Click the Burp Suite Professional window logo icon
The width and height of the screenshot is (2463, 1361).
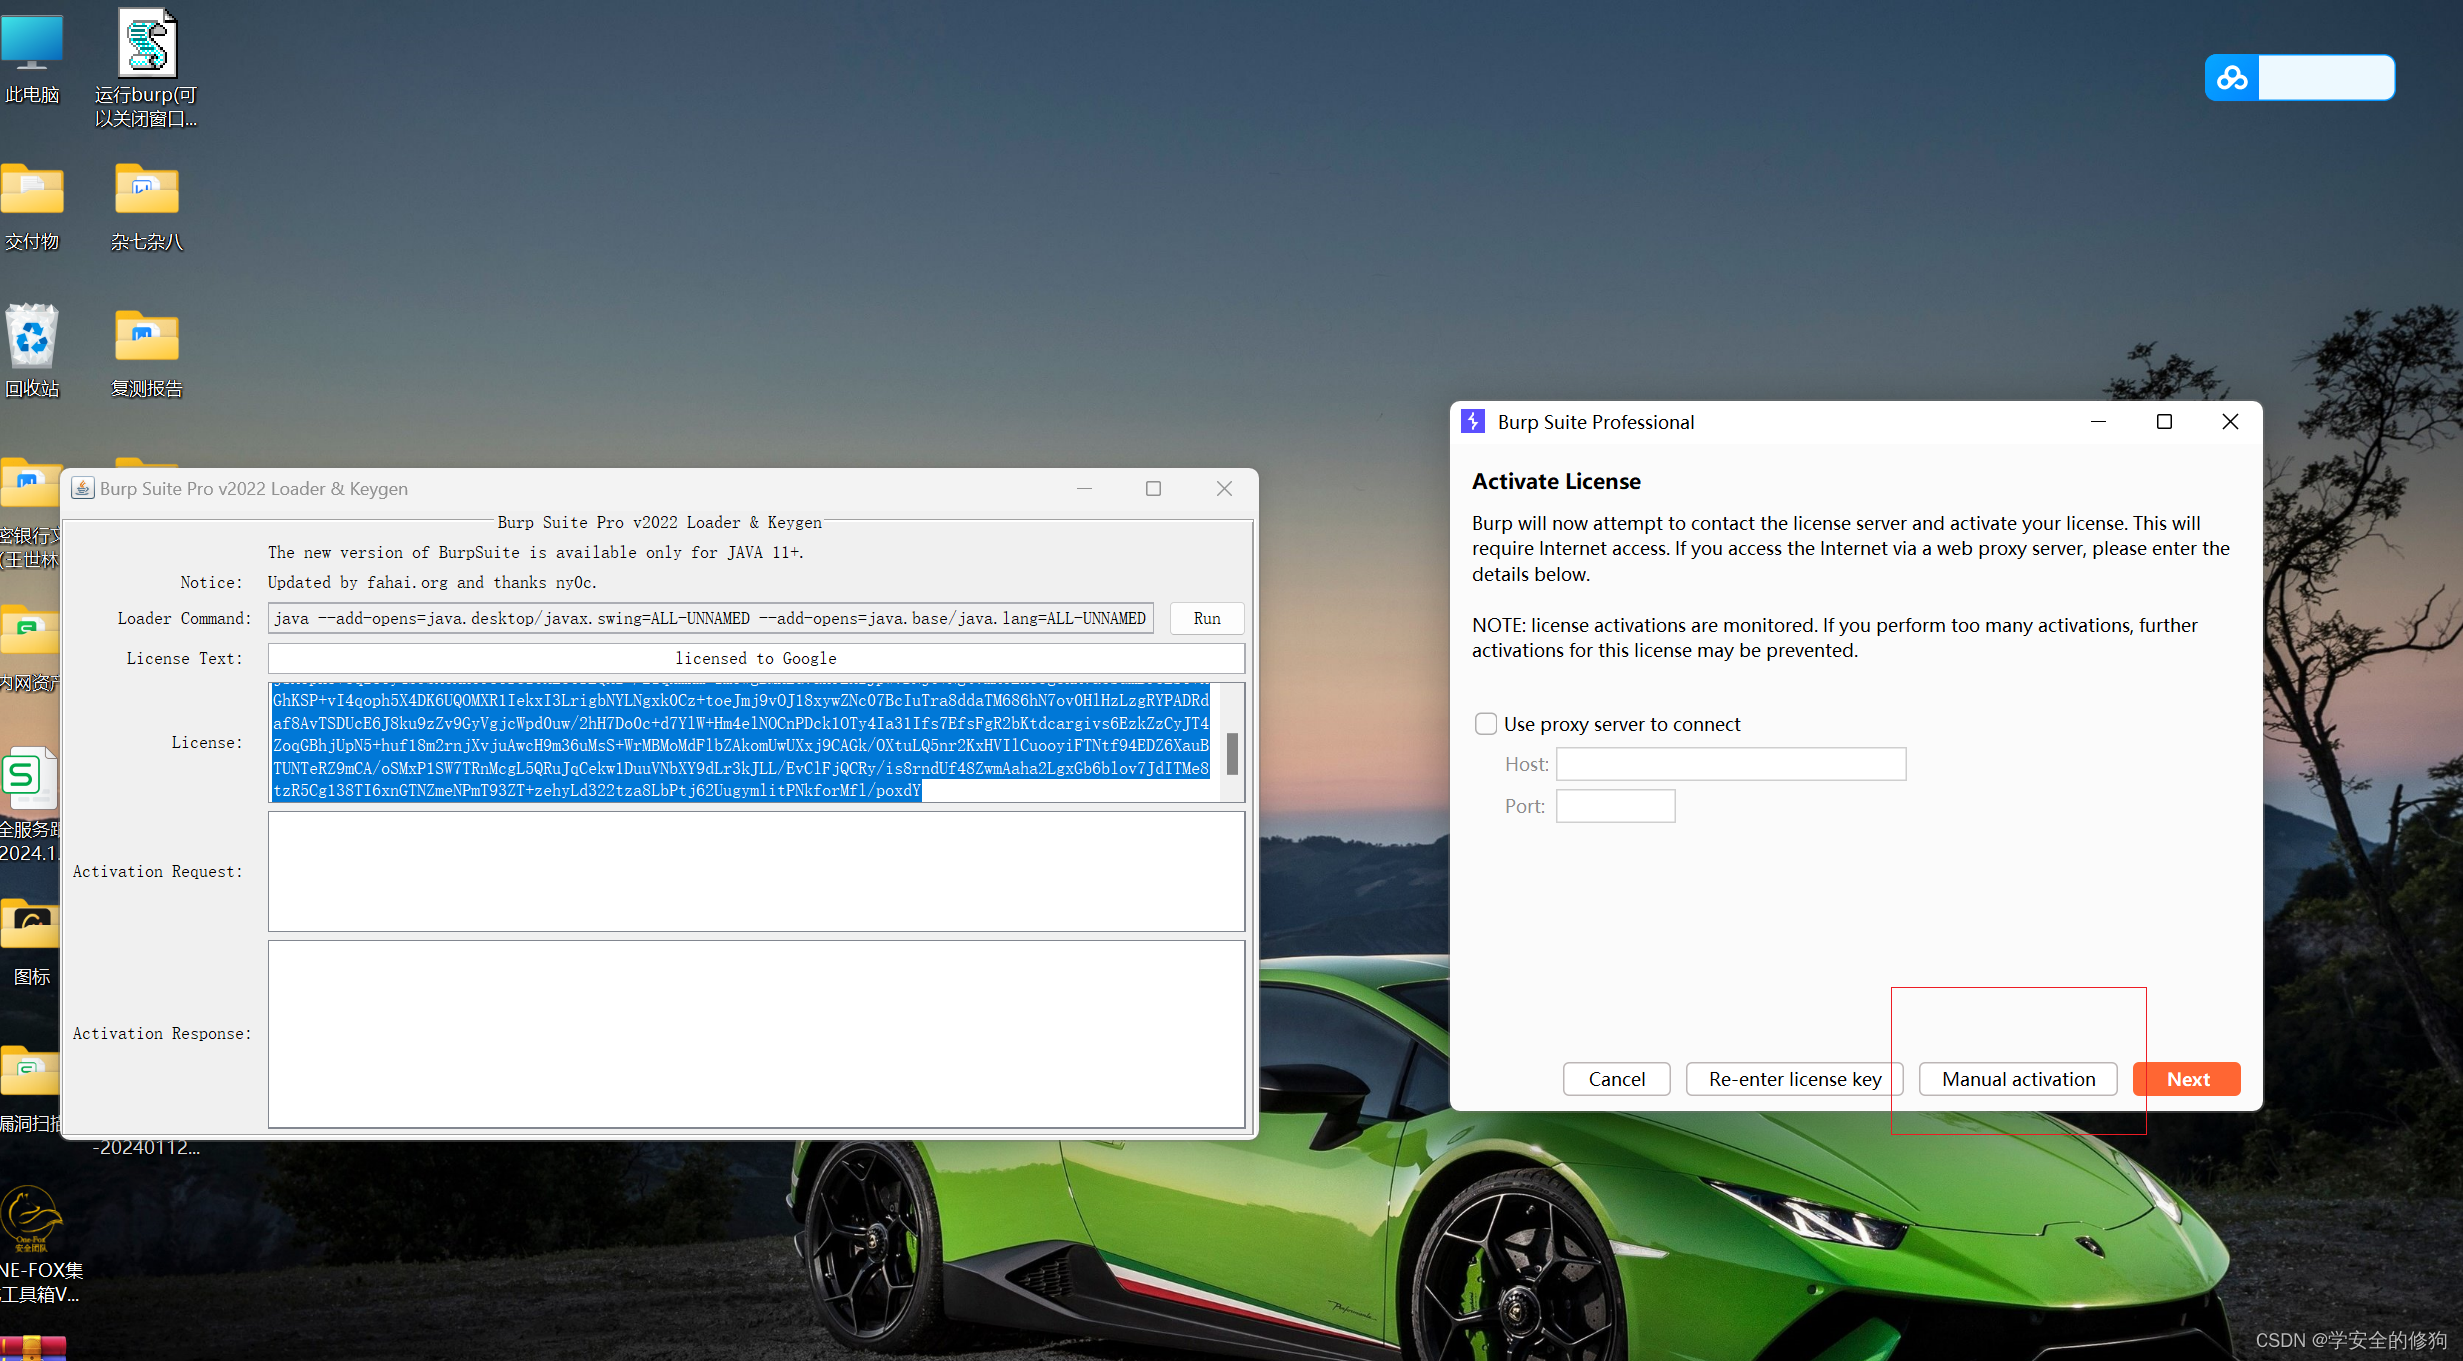tap(1473, 421)
